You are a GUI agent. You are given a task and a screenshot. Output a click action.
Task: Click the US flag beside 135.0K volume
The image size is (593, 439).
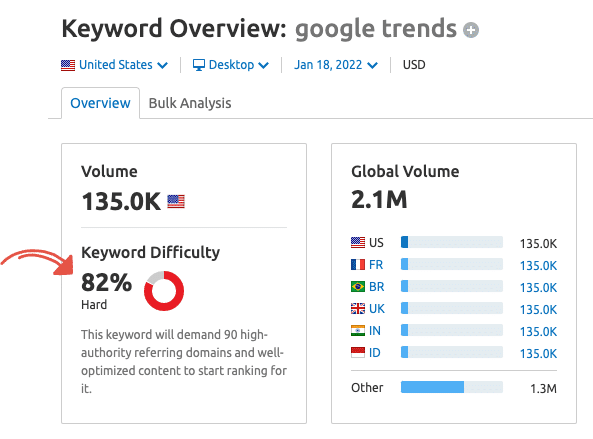[x=176, y=202]
